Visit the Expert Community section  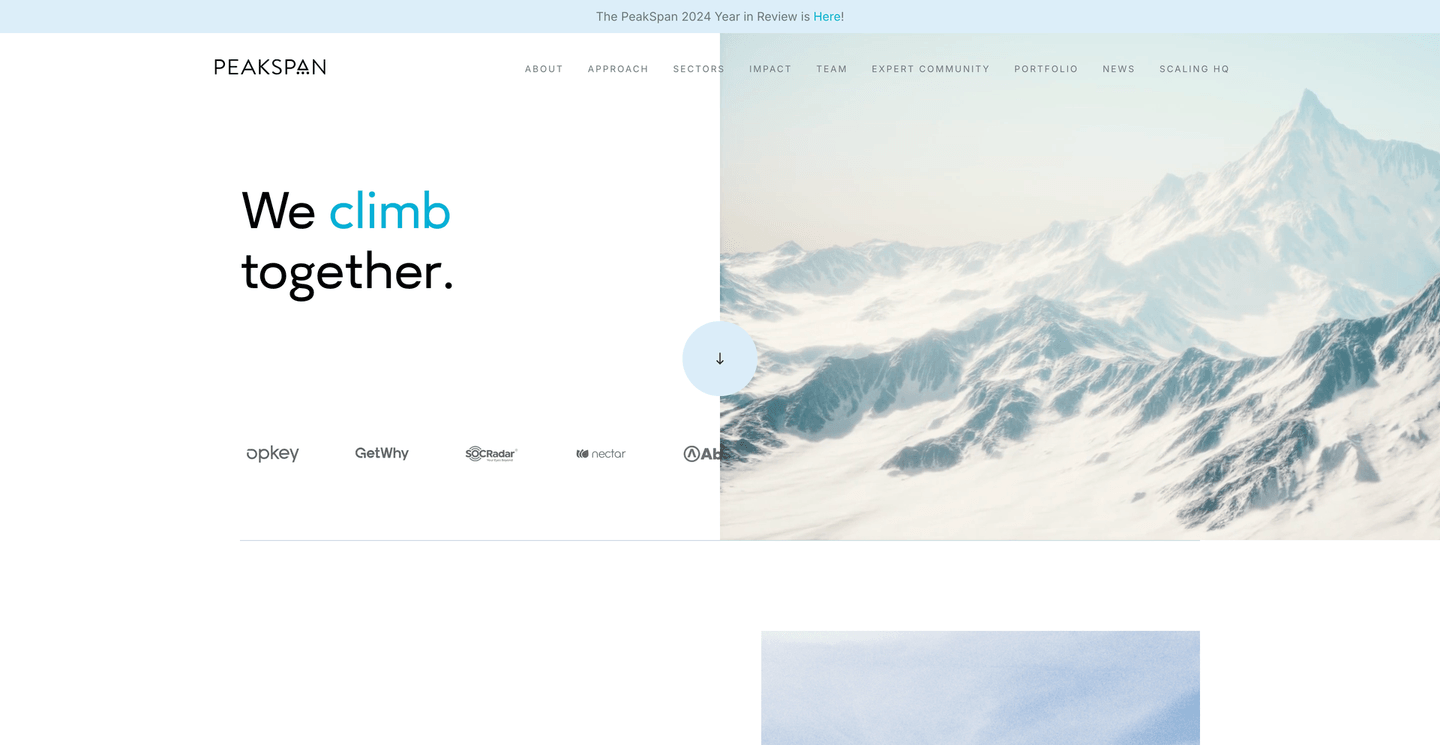(931, 69)
